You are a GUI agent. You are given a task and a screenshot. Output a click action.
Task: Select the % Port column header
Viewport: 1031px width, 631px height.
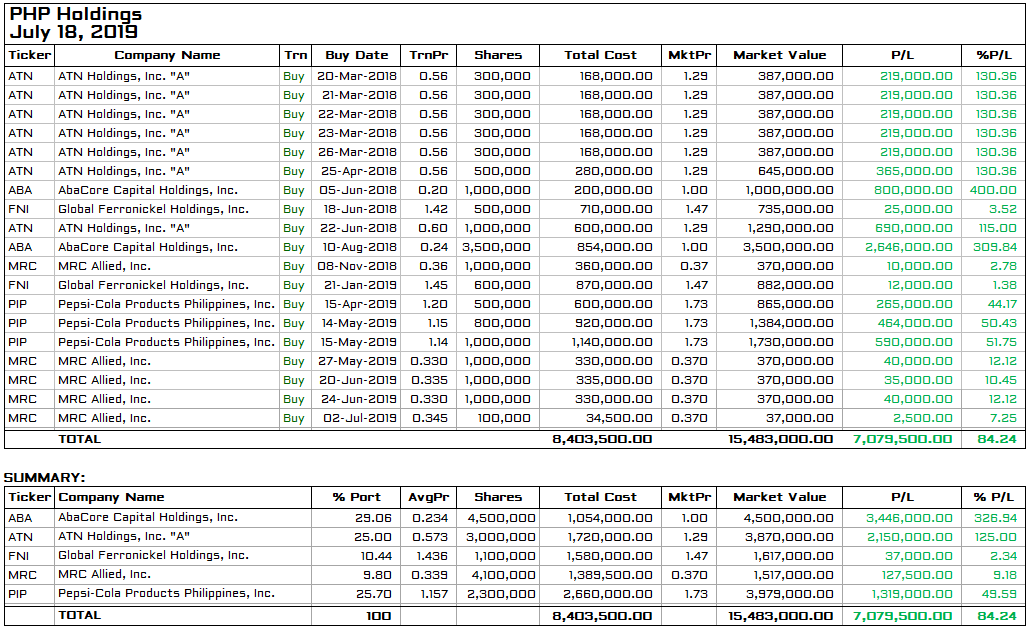[x=356, y=498]
